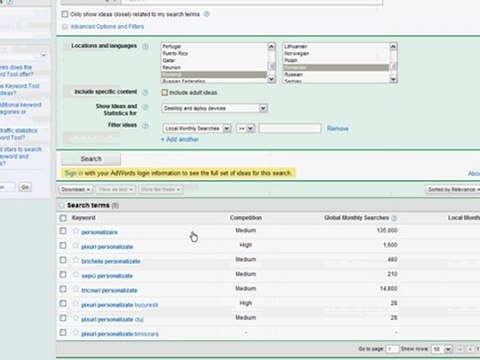Sort by Global Monthly Searches column header
This screenshot has height=360, width=480.
click(x=356, y=218)
